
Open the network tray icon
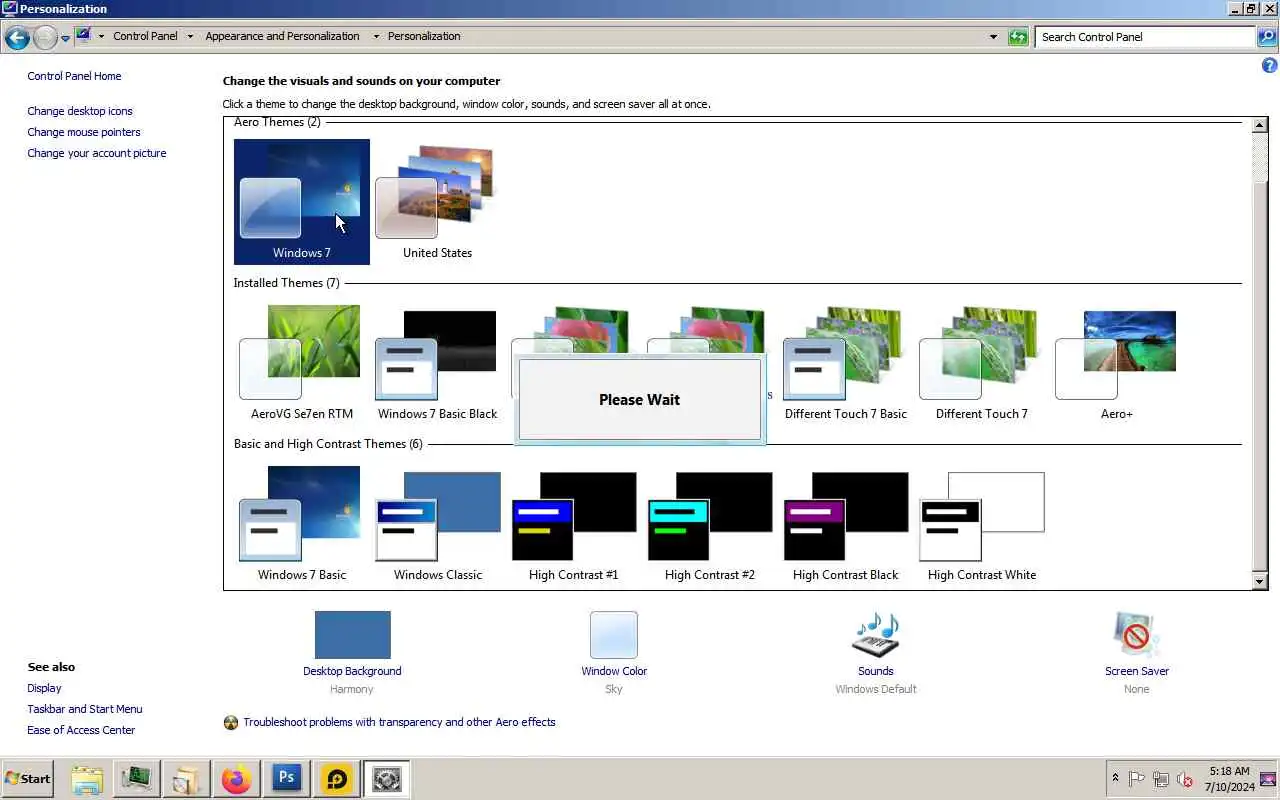(x=1161, y=779)
